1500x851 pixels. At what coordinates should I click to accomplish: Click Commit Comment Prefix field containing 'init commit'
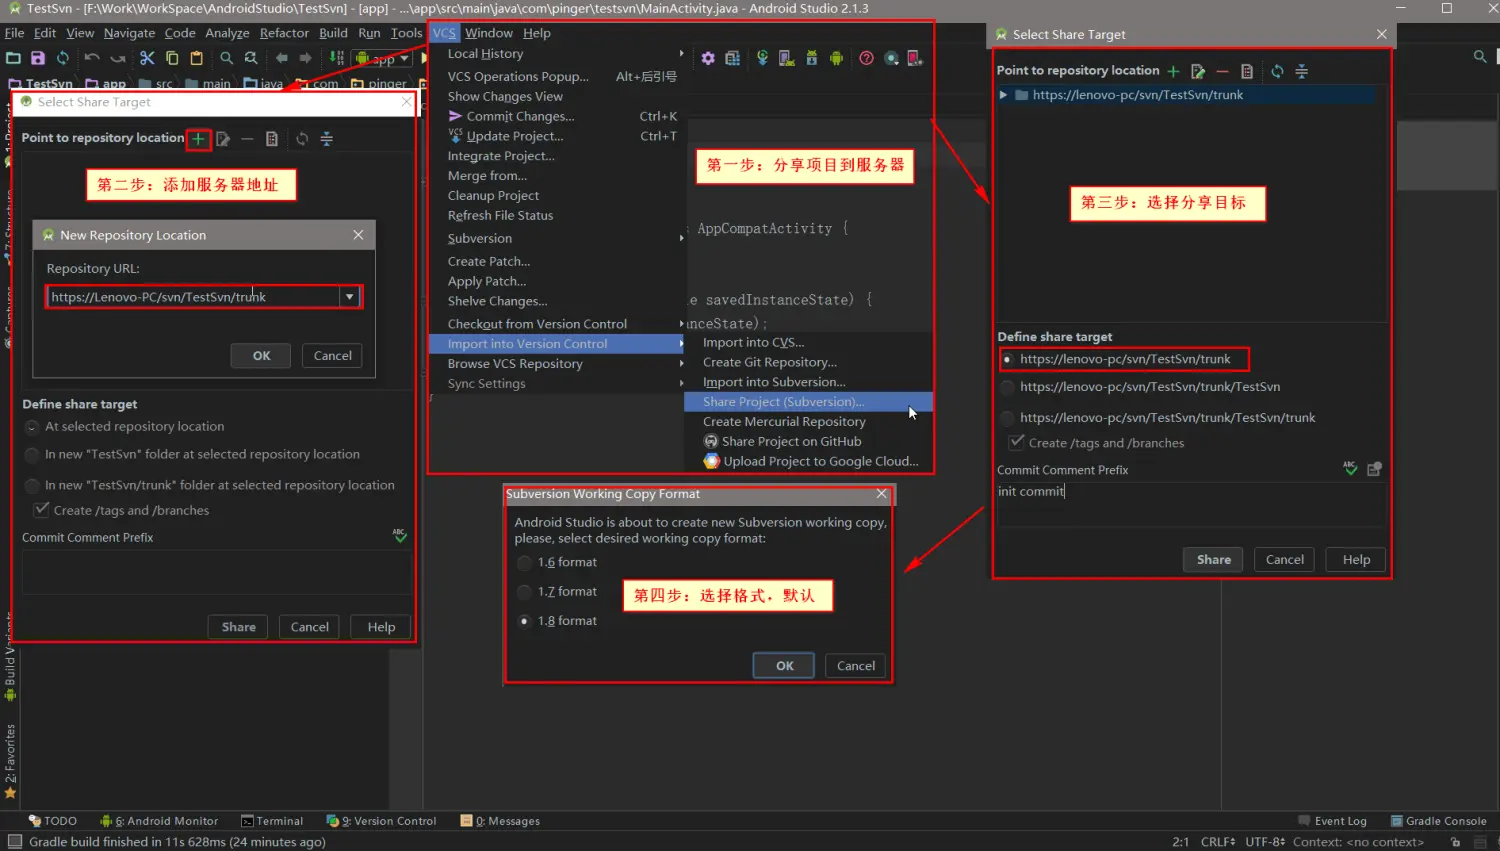(1190, 504)
